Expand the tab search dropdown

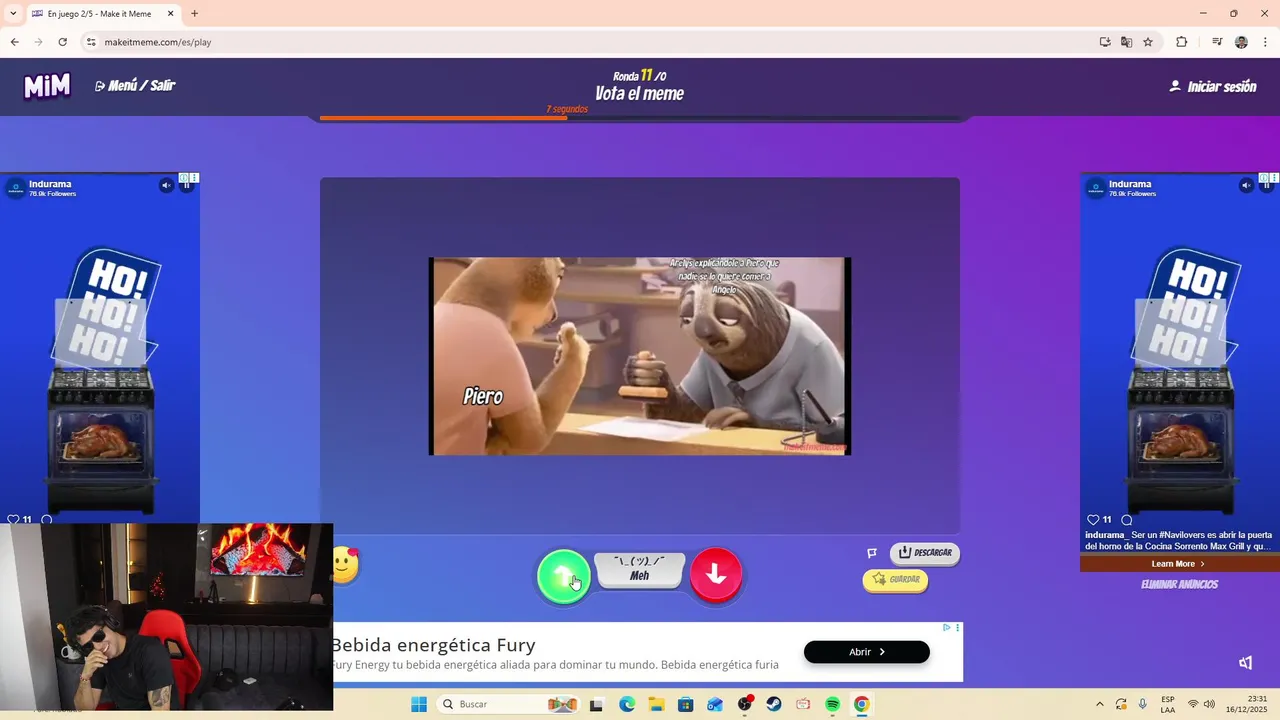pyautogui.click(x=12, y=14)
